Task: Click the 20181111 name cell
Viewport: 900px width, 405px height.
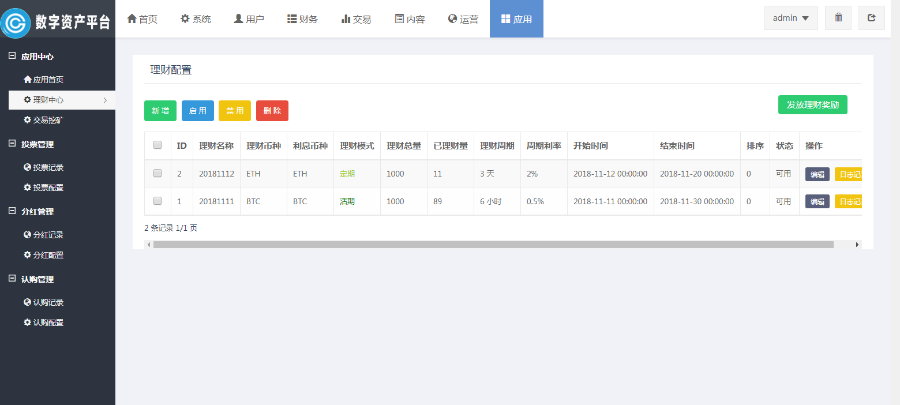Action: coord(216,201)
